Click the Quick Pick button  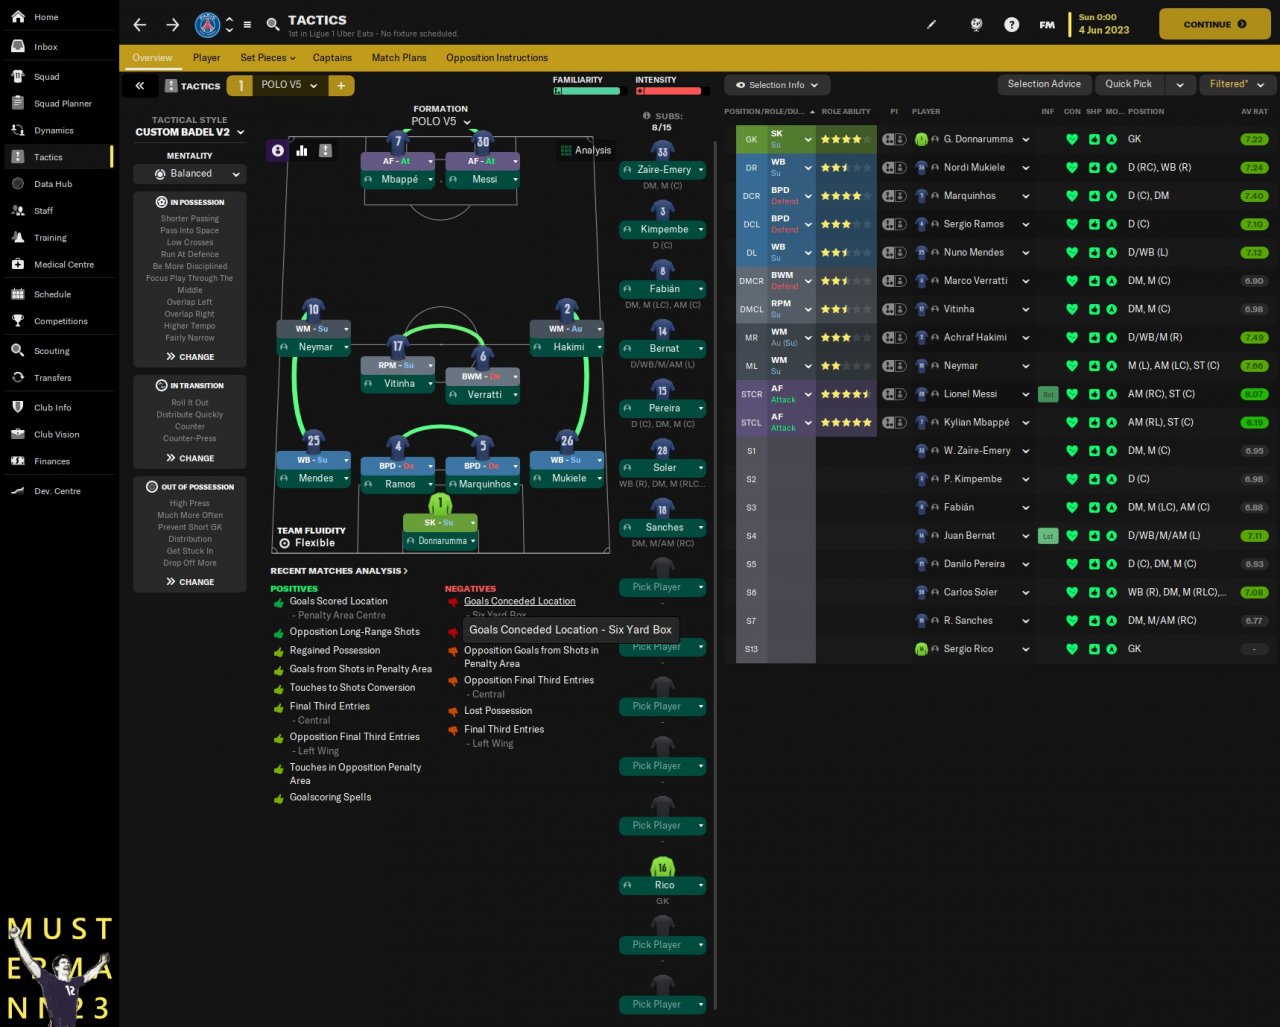(x=1129, y=85)
